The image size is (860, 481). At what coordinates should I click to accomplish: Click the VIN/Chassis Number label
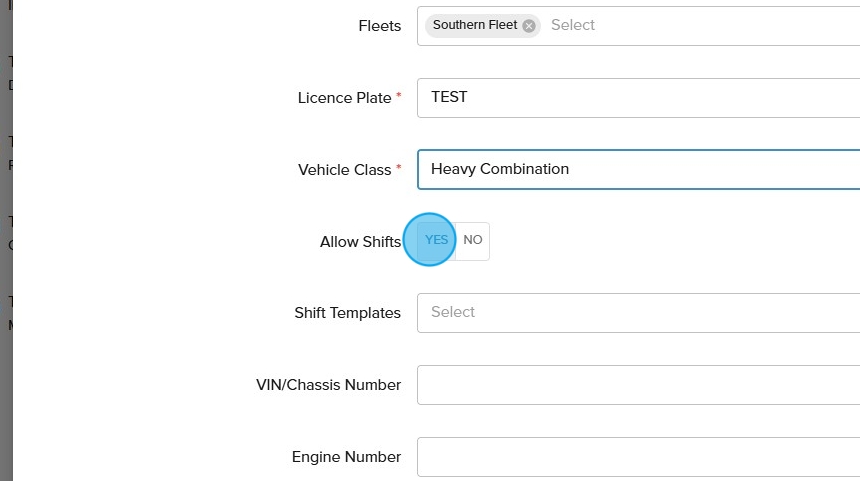pyautogui.click(x=328, y=385)
